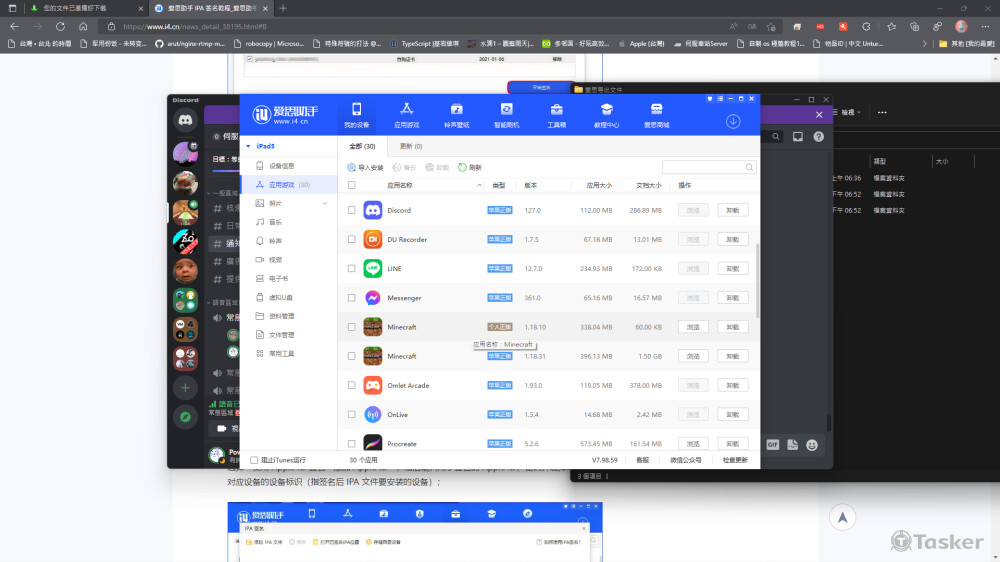Image resolution: width=1000 pixels, height=562 pixels.
Task: Select 音乐 music in the sidebar
Action: [x=275, y=222]
